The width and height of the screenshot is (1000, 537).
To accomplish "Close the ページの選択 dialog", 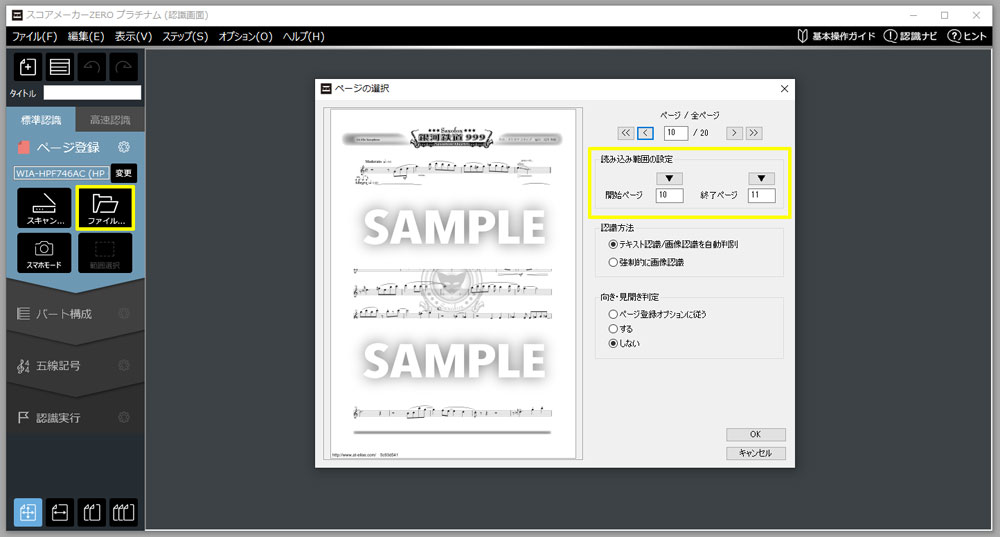I will pos(784,89).
